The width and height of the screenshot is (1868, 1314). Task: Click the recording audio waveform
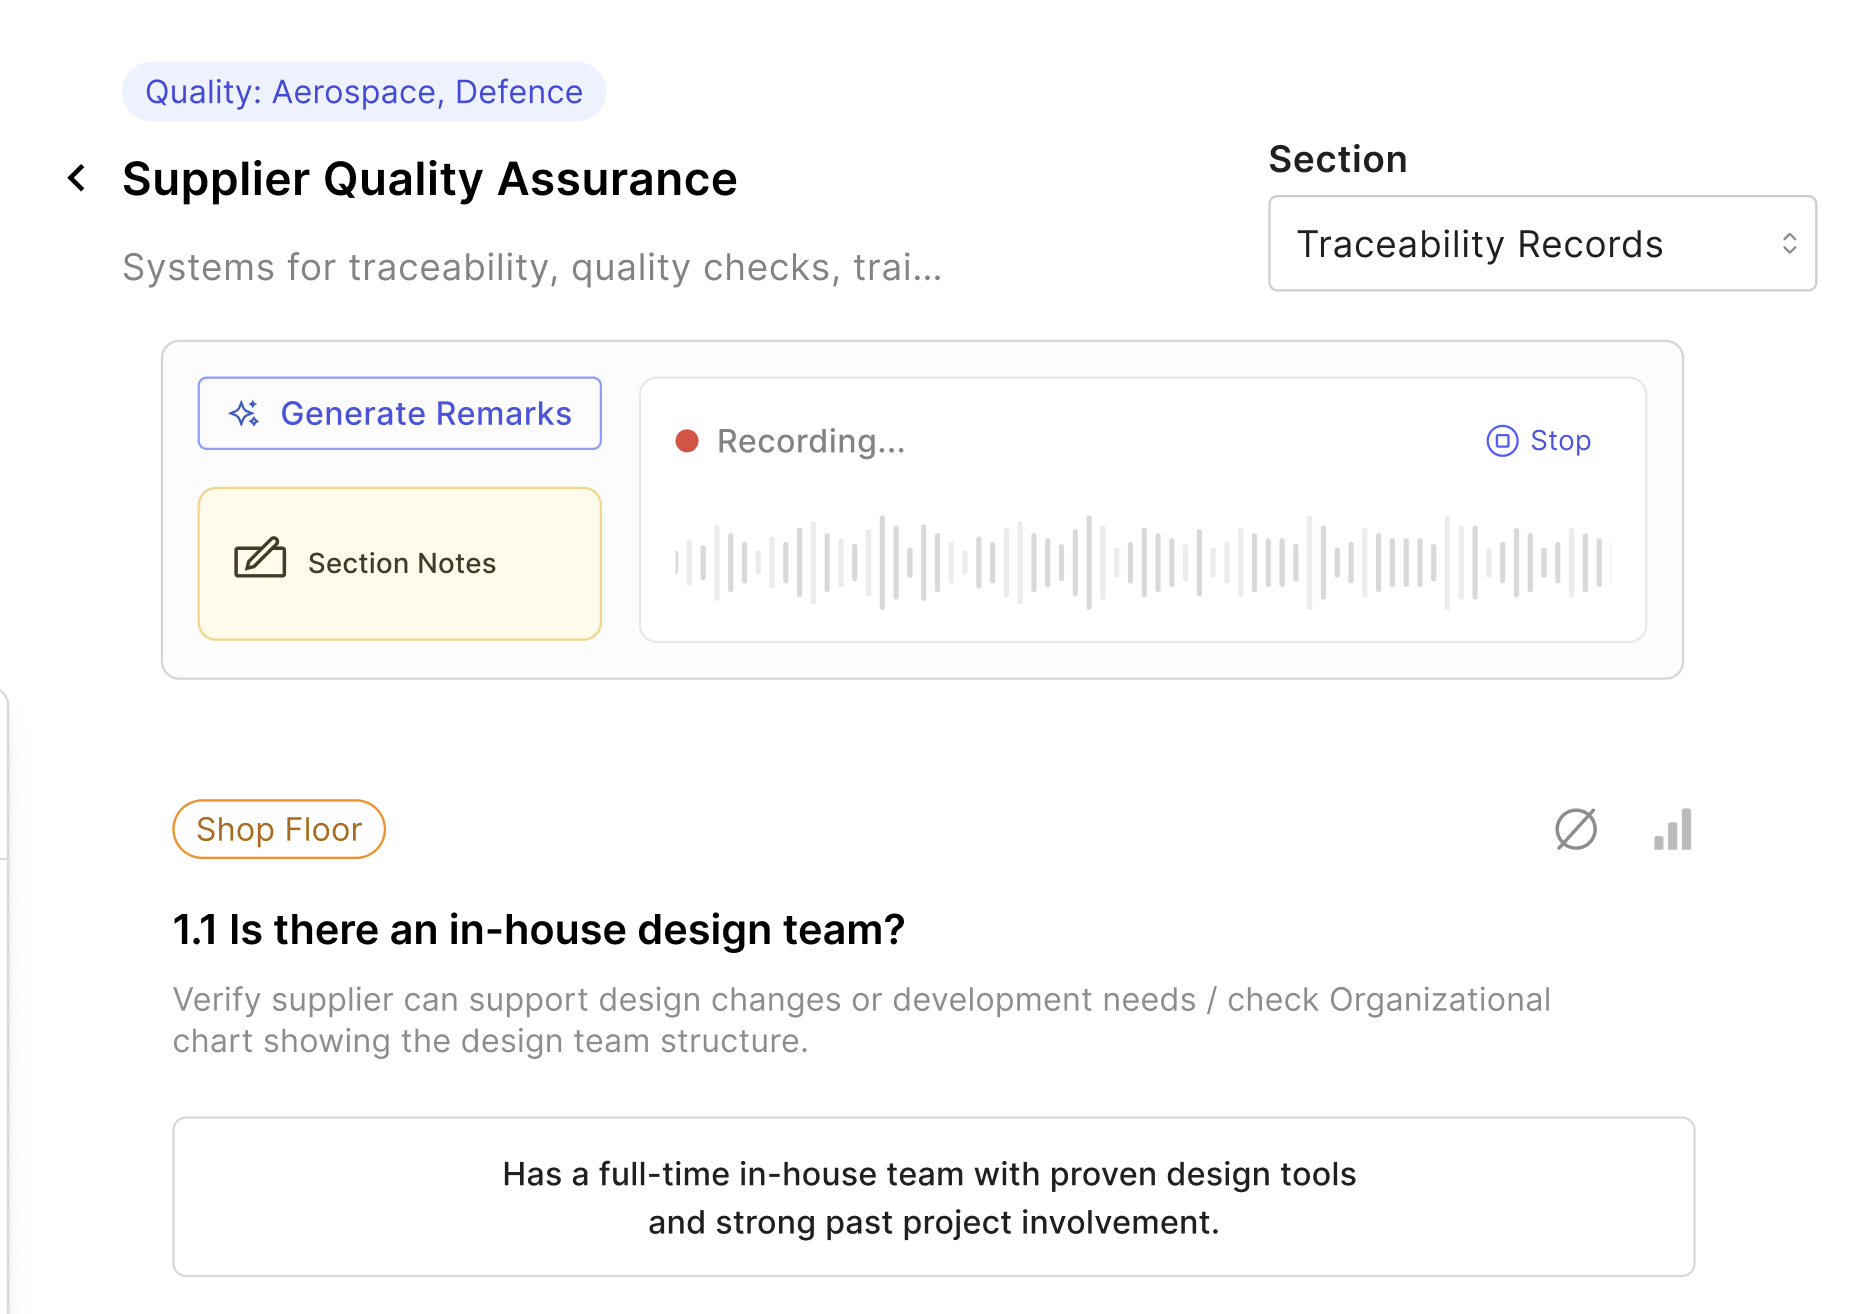(1142, 562)
